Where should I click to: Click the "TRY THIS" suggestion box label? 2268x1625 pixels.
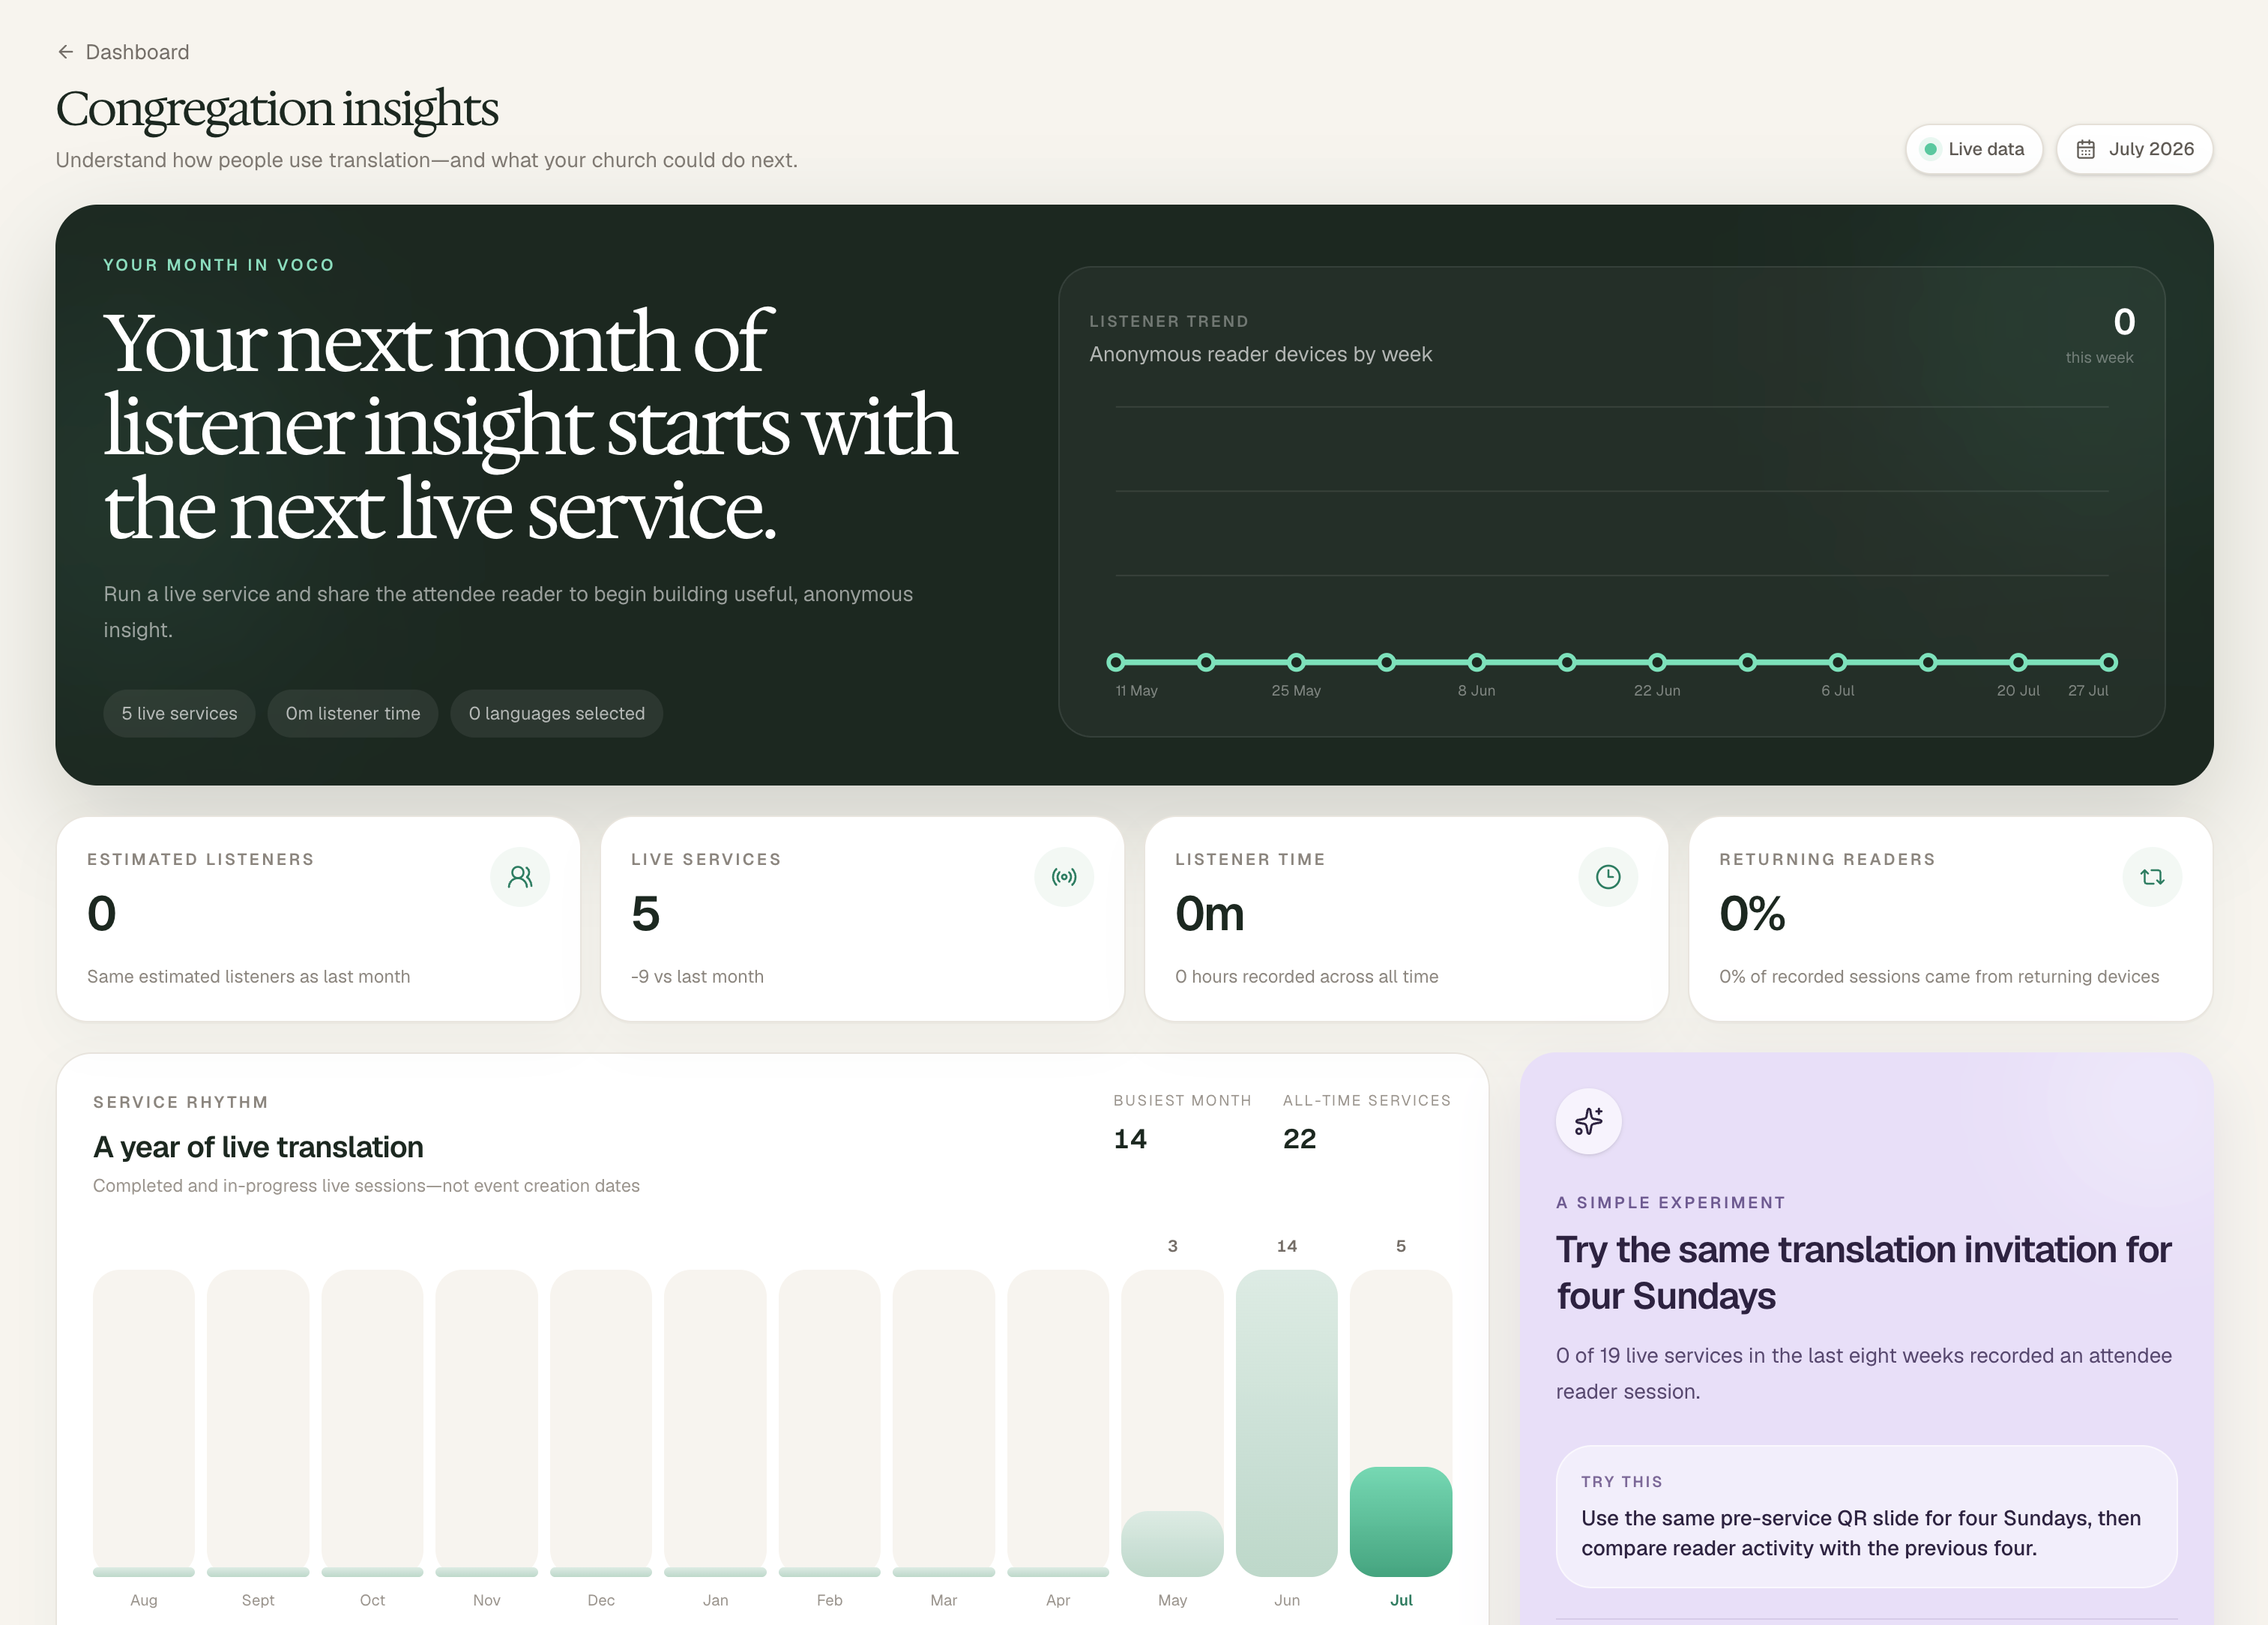[1622, 1482]
